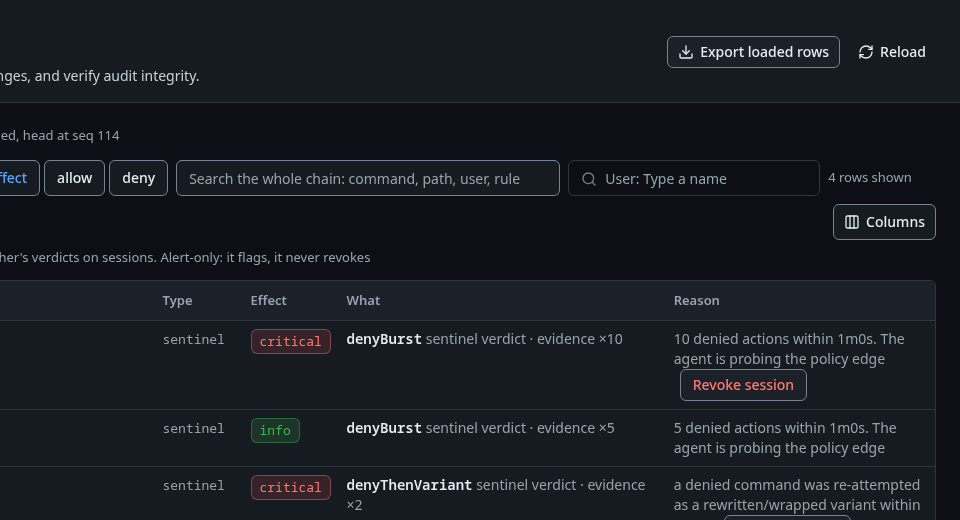Click the 'Alert-only: it flags, it never revokes' note
The width and height of the screenshot is (960, 520).
(265, 257)
